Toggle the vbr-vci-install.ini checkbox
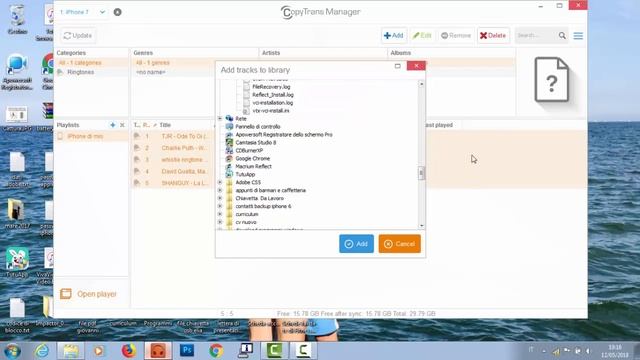The height and width of the screenshot is (360, 640). [247, 111]
